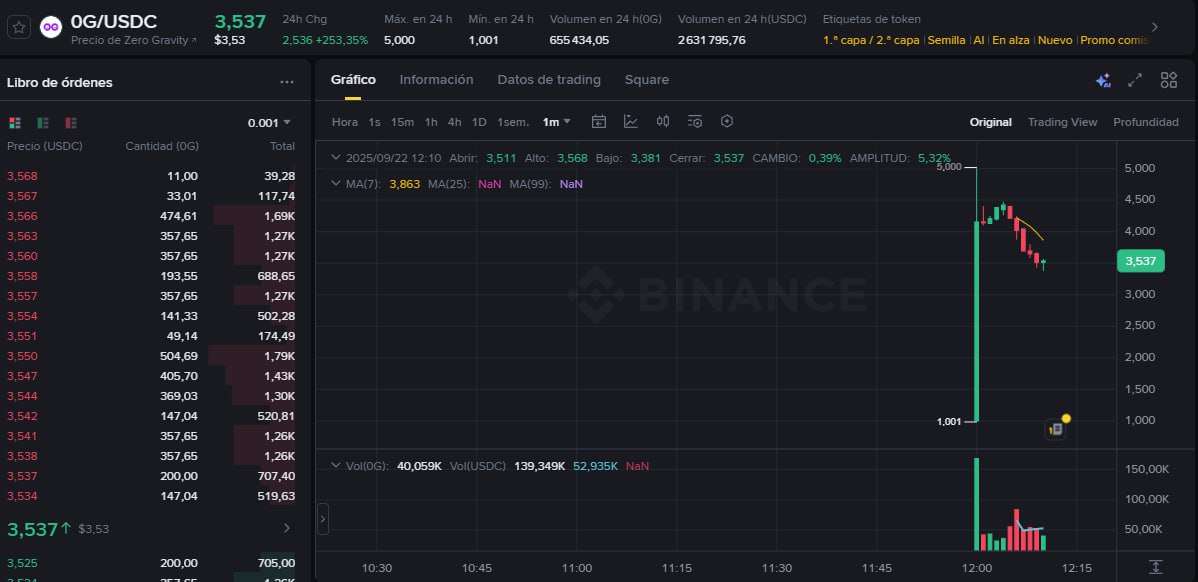Collapse the candle OHLC info row

tap(335, 158)
